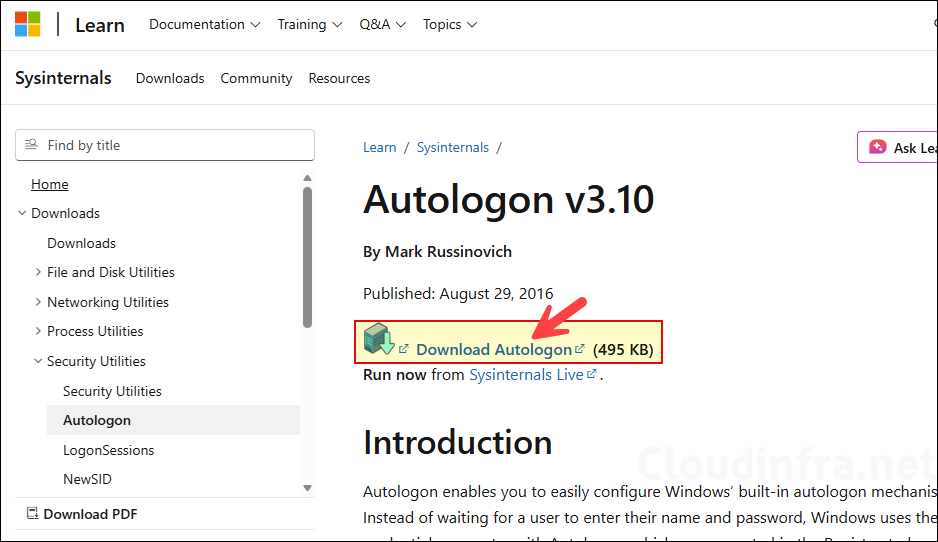Go to Sysinternals breadcrumb link
This screenshot has height=542, width=938.
(x=452, y=147)
